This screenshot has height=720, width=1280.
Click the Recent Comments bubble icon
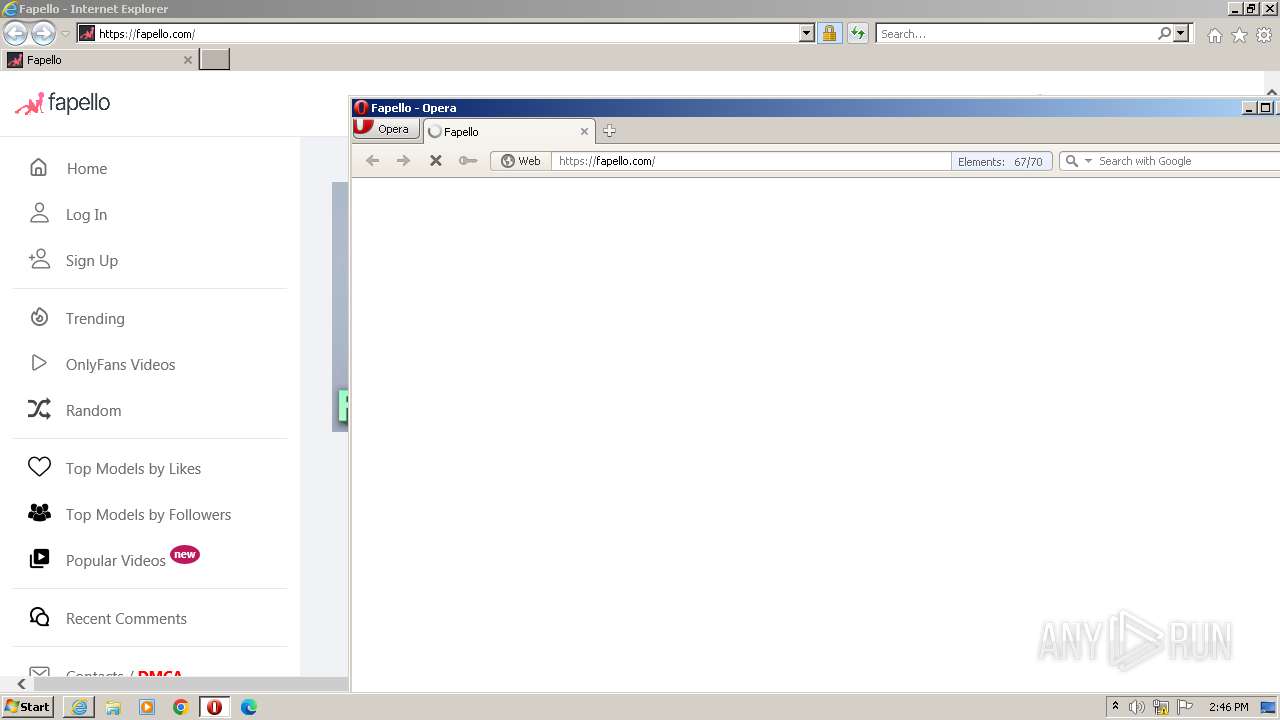[39, 617]
